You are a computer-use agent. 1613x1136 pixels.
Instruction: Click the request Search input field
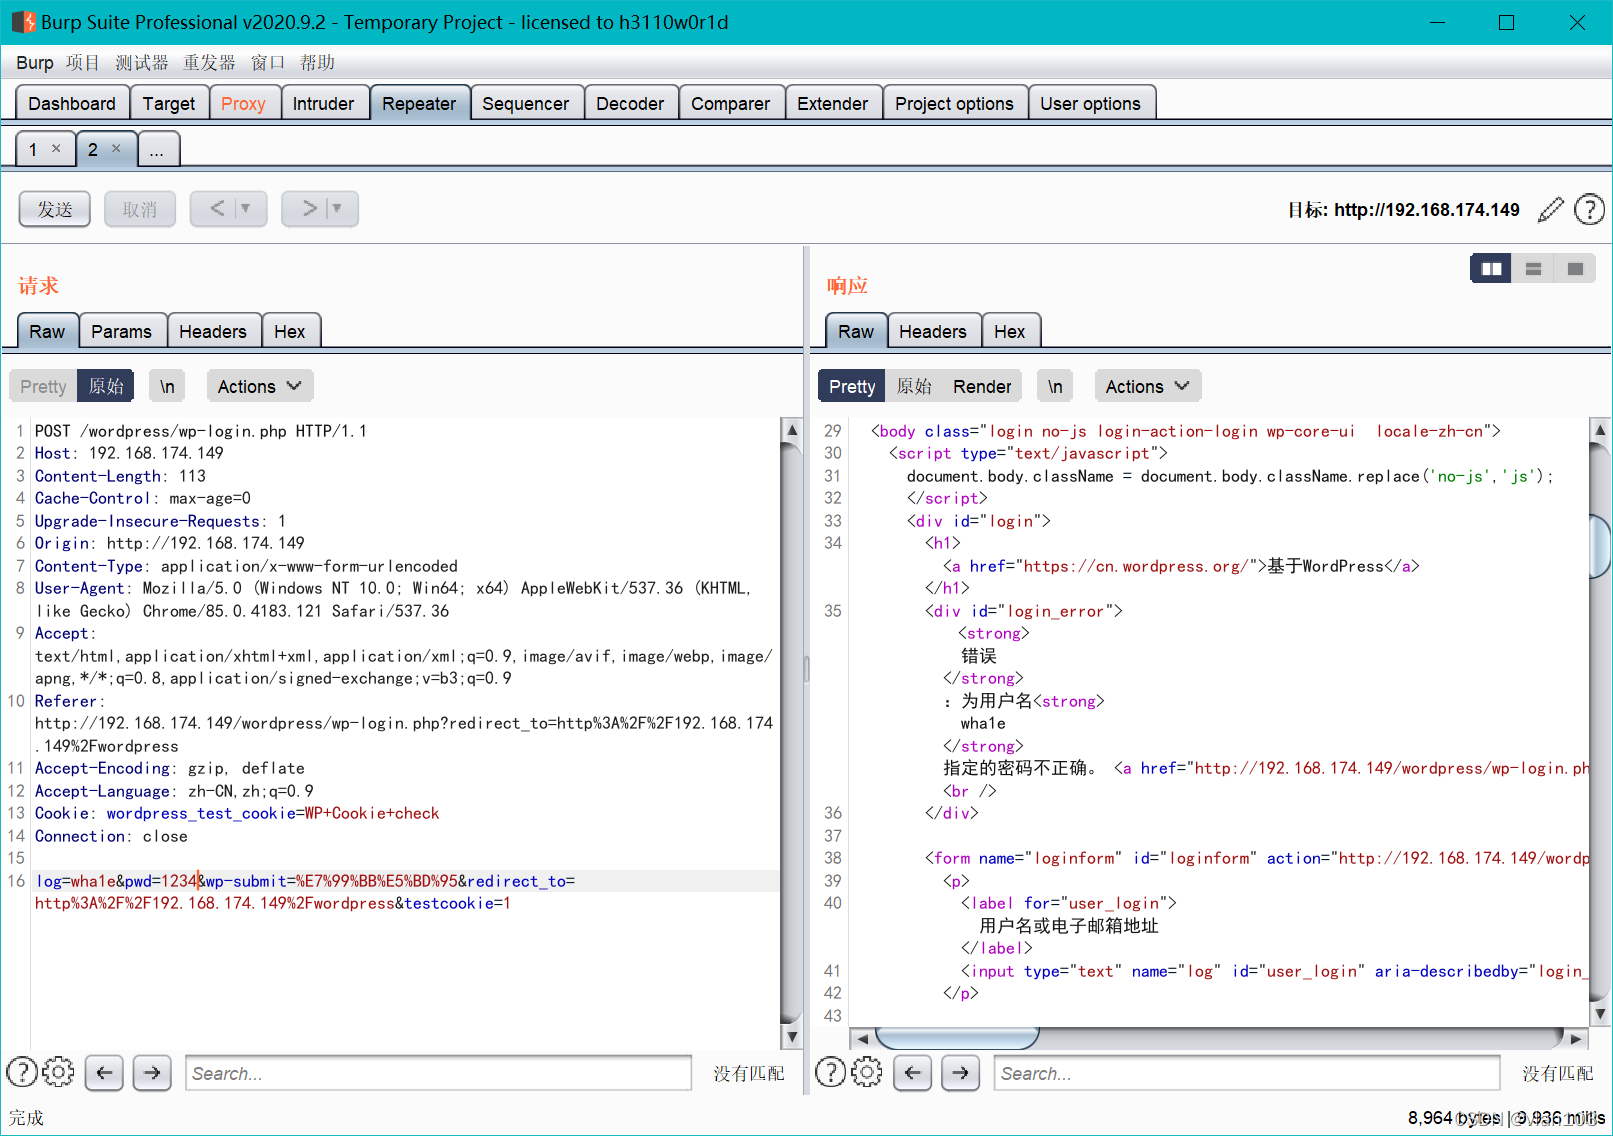click(438, 1073)
